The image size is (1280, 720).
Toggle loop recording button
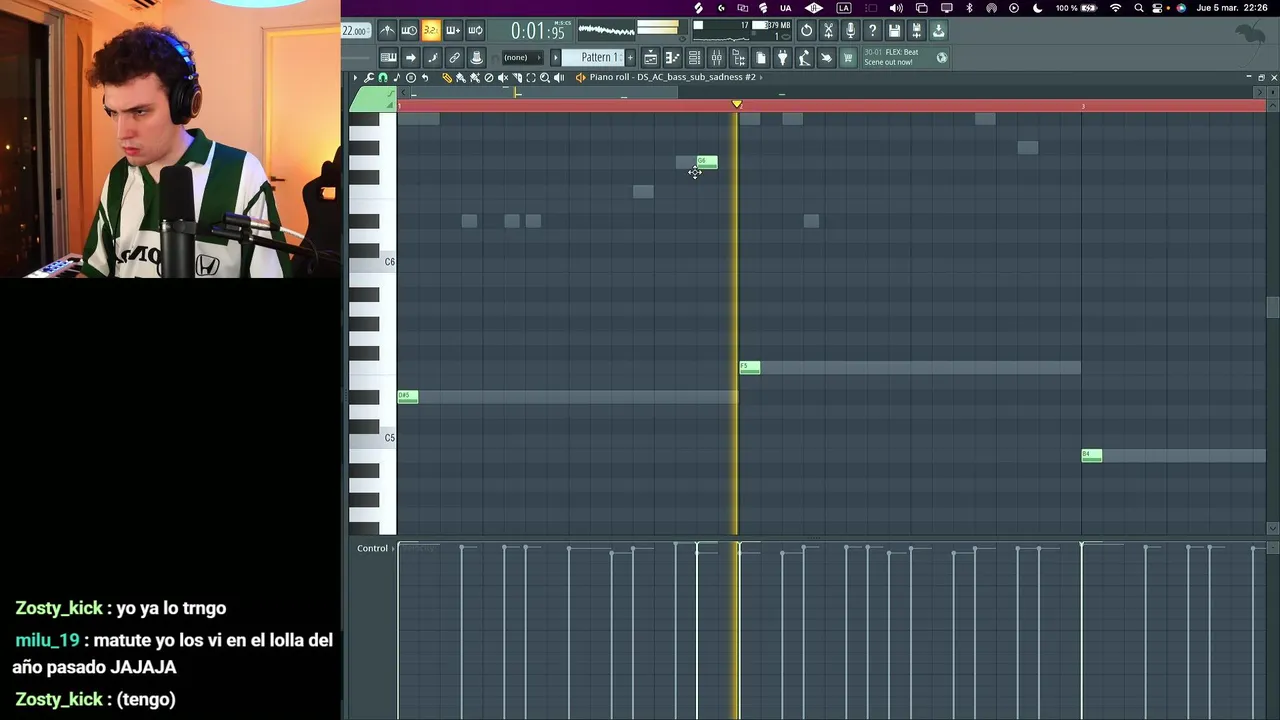[476, 30]
